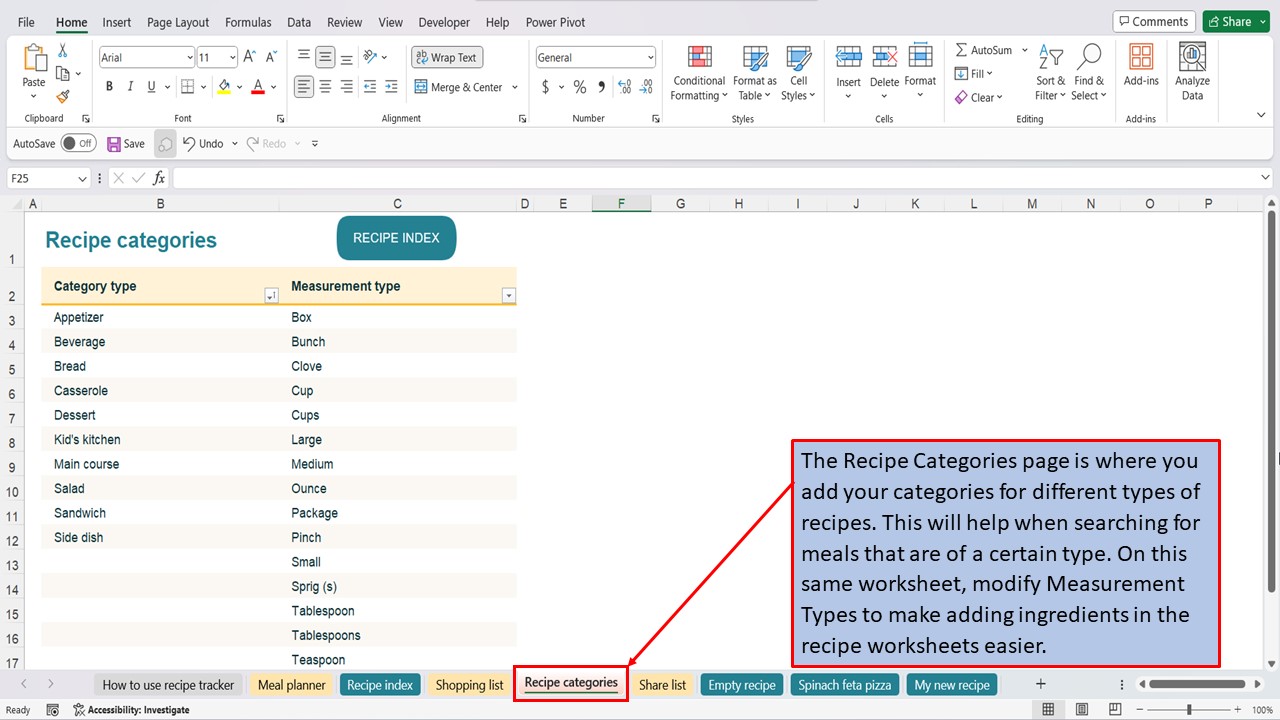The width and height of the screenshot is (1280, 720).
Task: Click the Format Painter icon
Action: coord(60,95)
